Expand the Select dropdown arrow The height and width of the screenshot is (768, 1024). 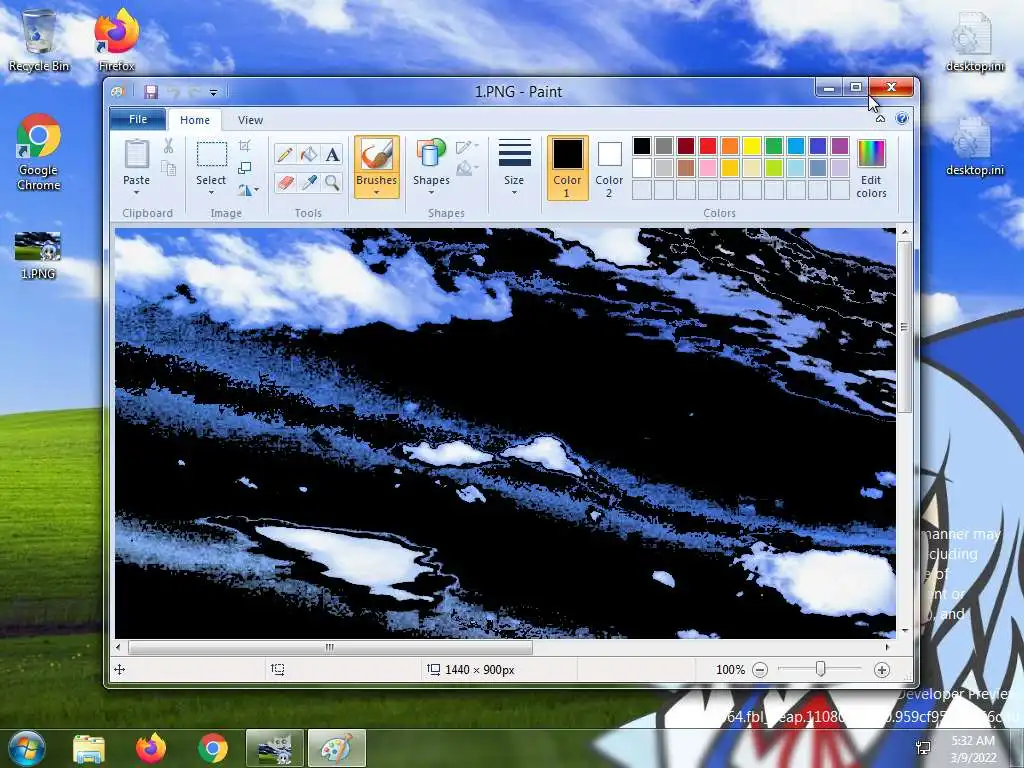point(212,193)
